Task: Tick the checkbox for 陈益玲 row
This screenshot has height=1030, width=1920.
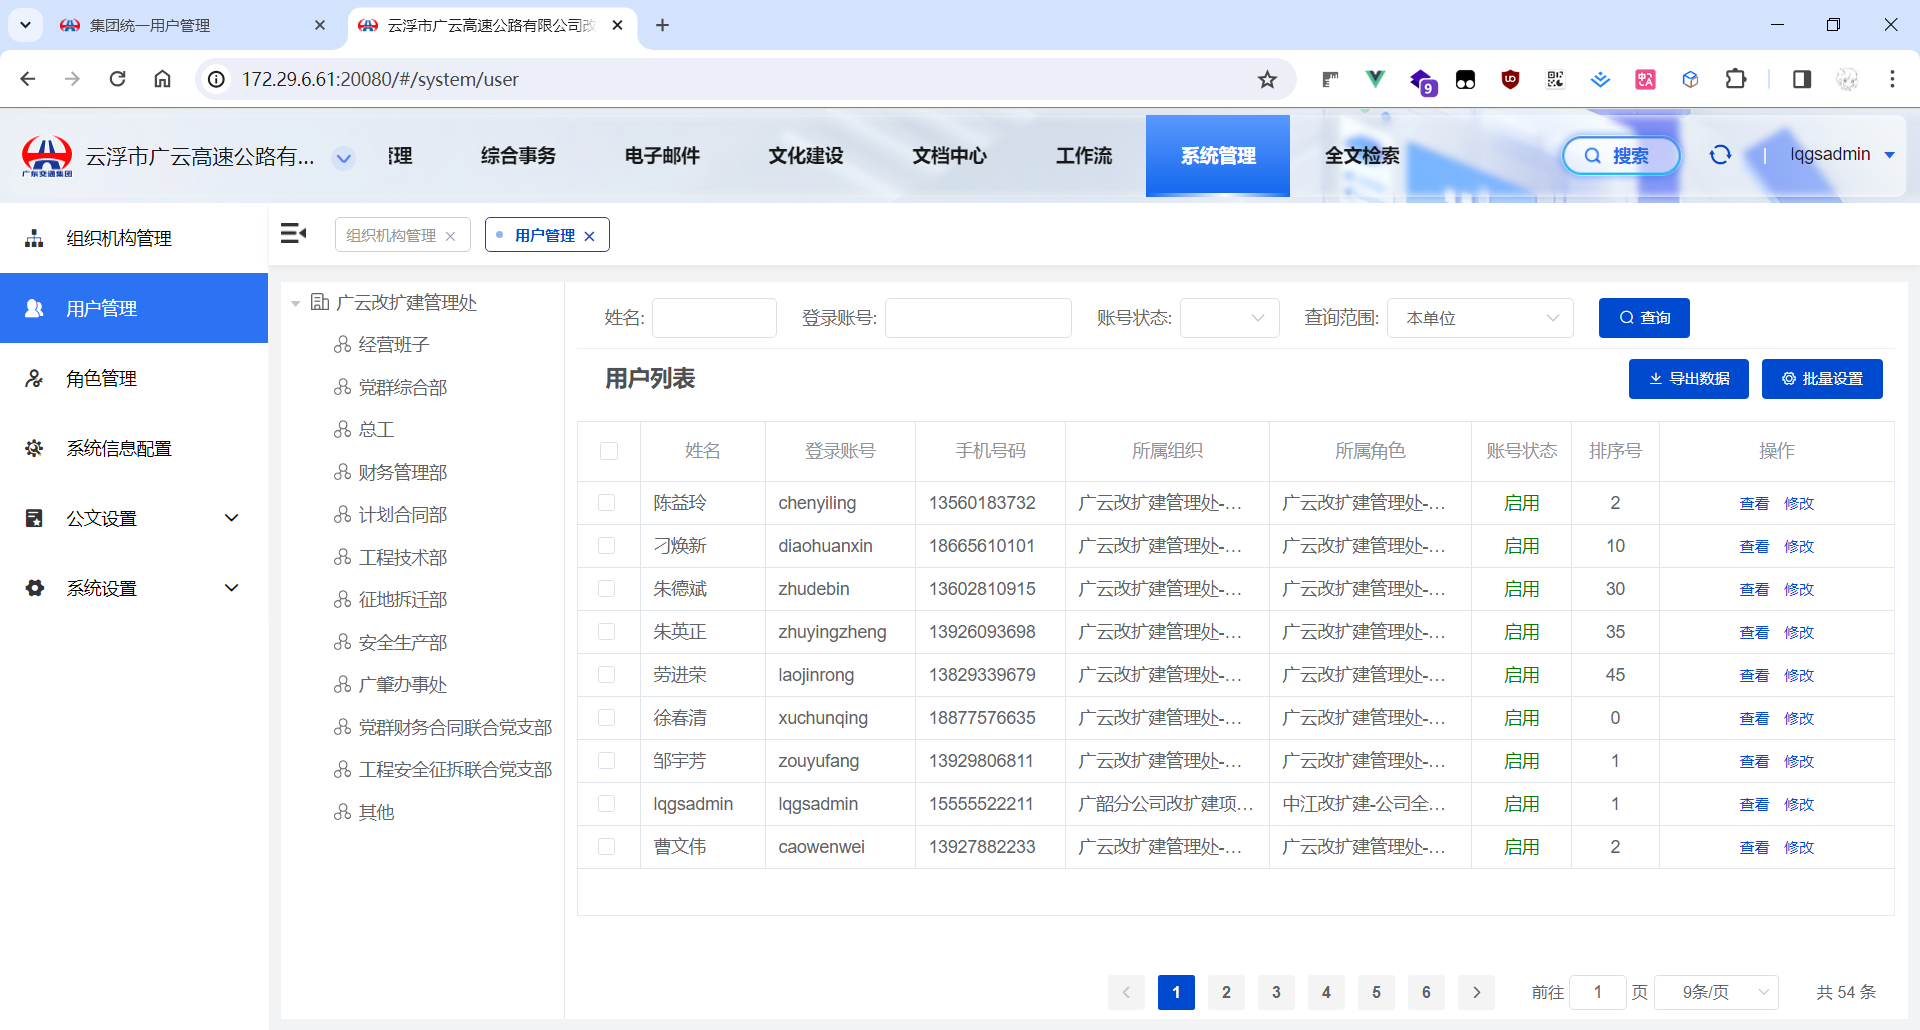Action: pyautogui.click(x=607, y=503)
